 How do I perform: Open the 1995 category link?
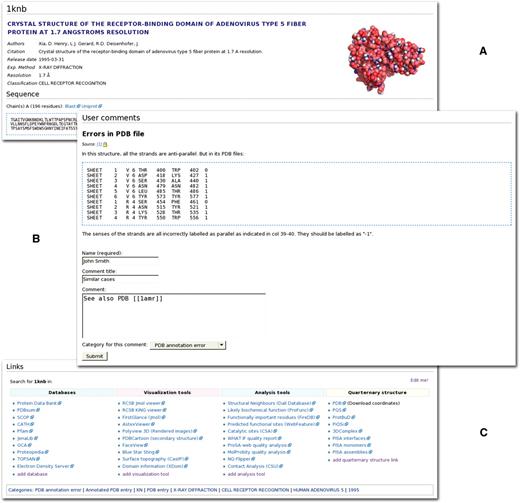coord(354,490)
